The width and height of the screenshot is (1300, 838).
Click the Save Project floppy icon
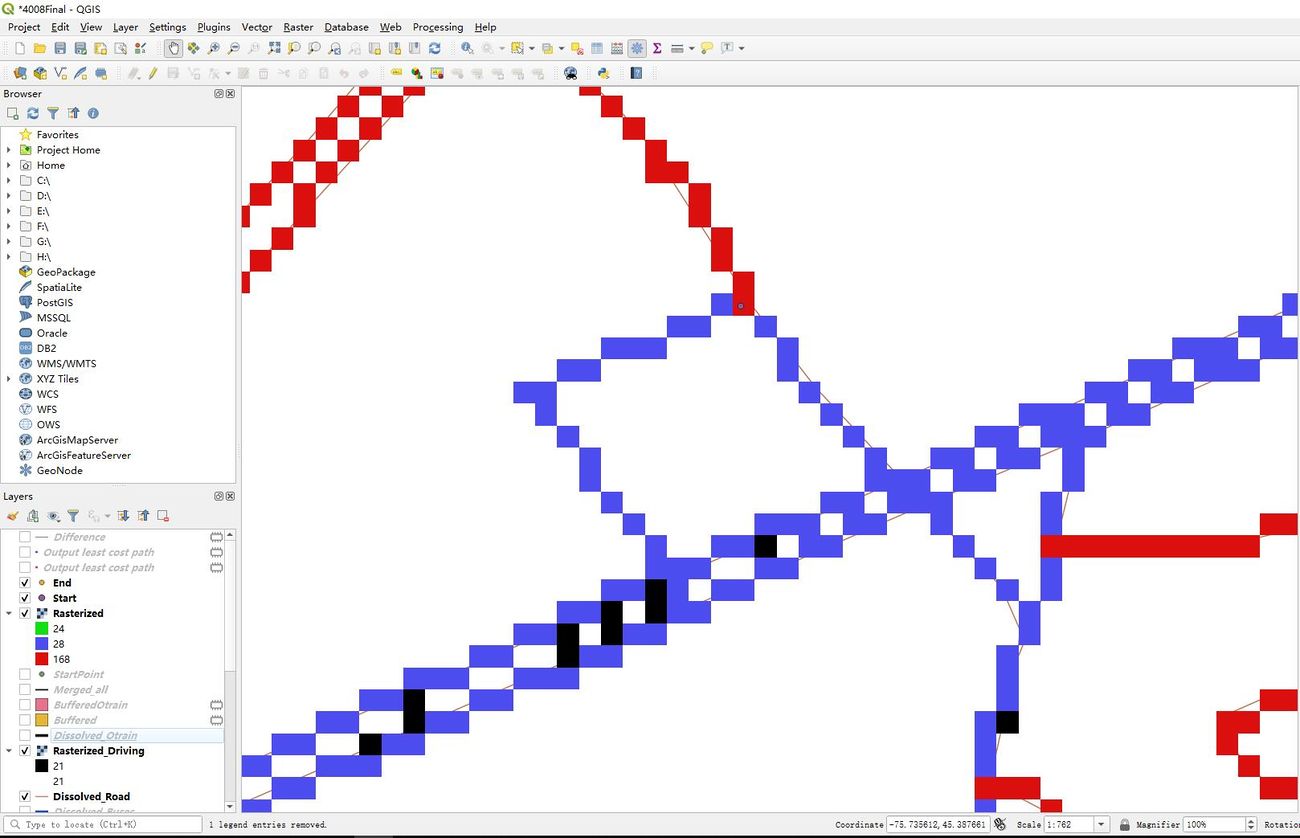click(x=60, y=48)
